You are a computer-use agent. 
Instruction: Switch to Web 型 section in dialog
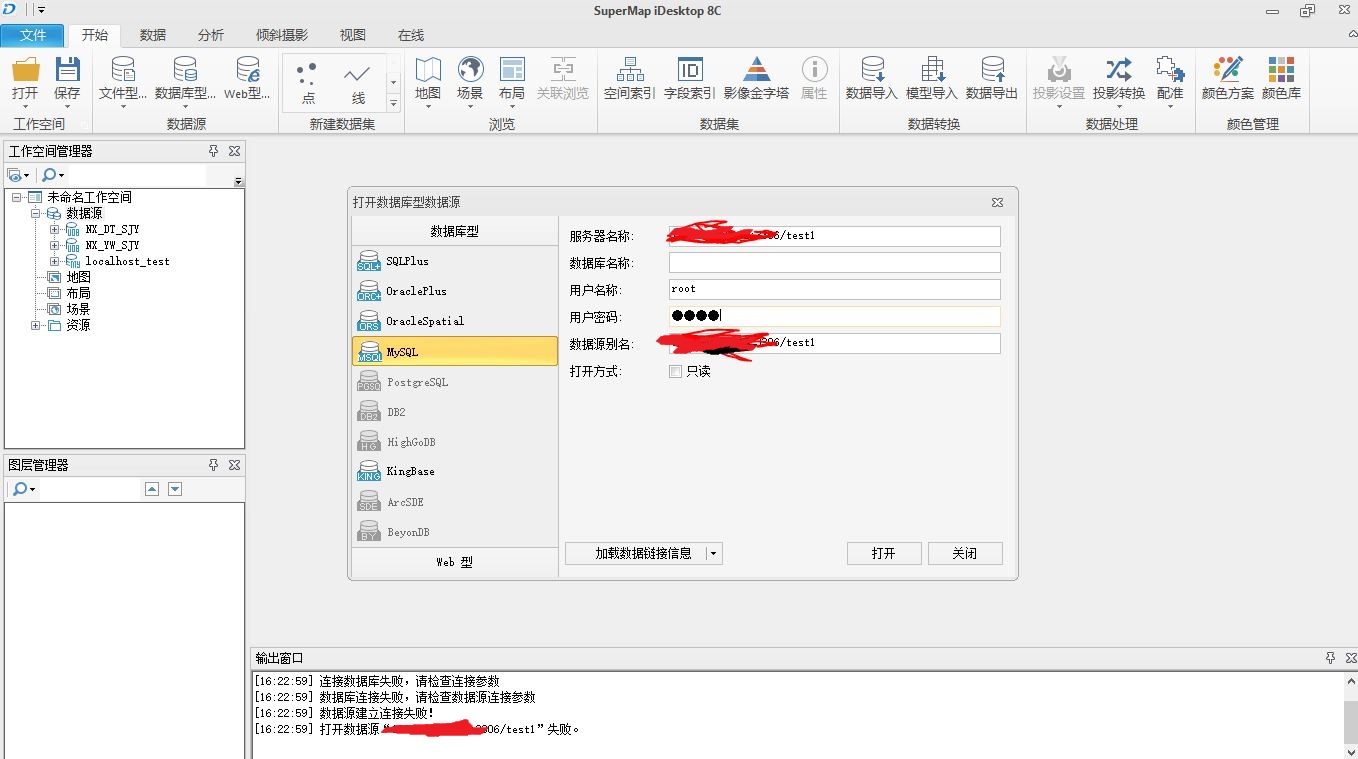(455, 562)
